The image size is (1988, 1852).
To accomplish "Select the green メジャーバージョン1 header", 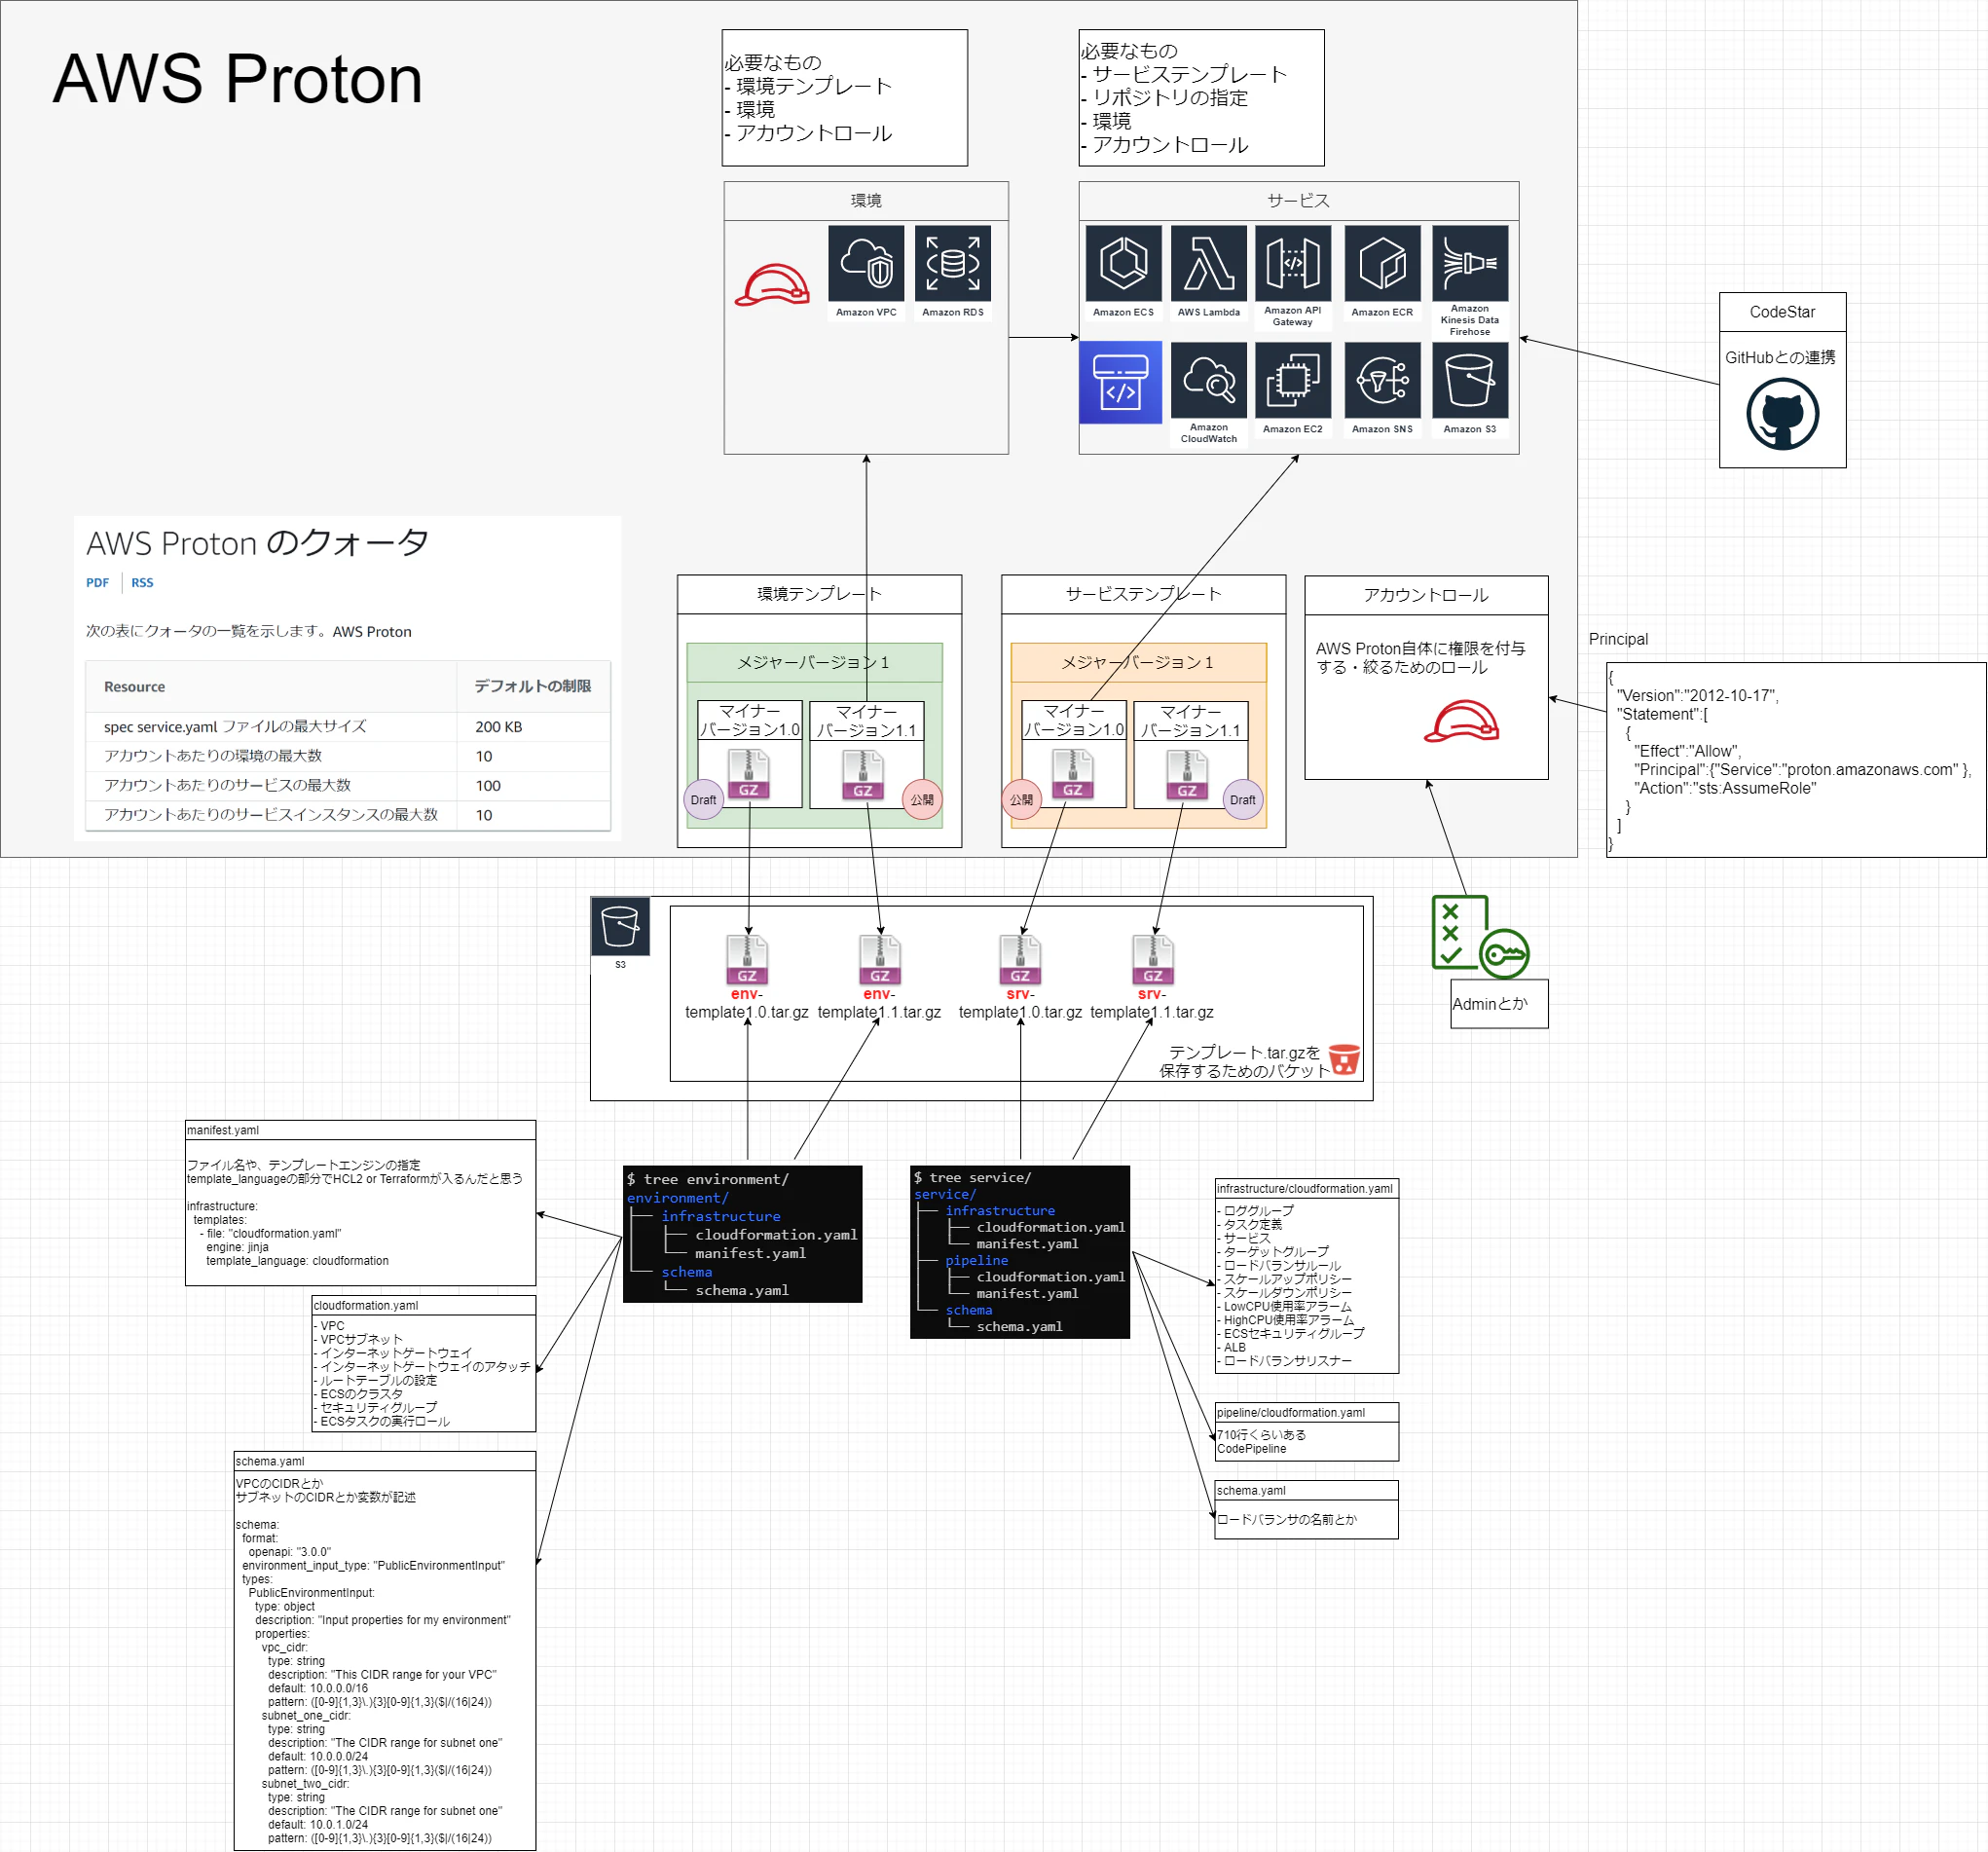I will coord(814,662).
